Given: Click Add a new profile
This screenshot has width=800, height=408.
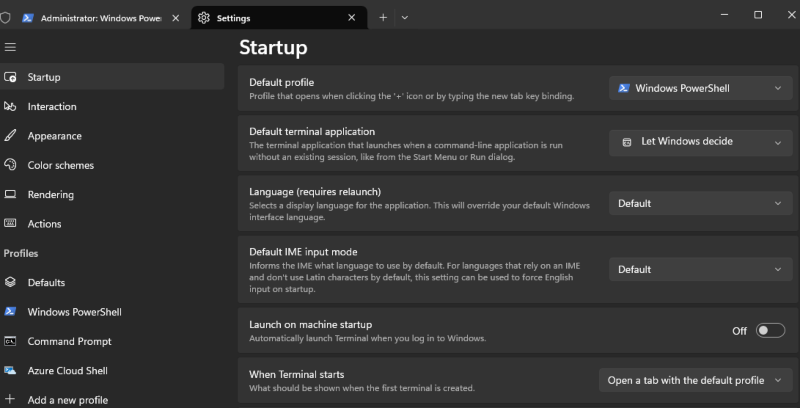Looking at the screenshot, I should click(112, 399).
